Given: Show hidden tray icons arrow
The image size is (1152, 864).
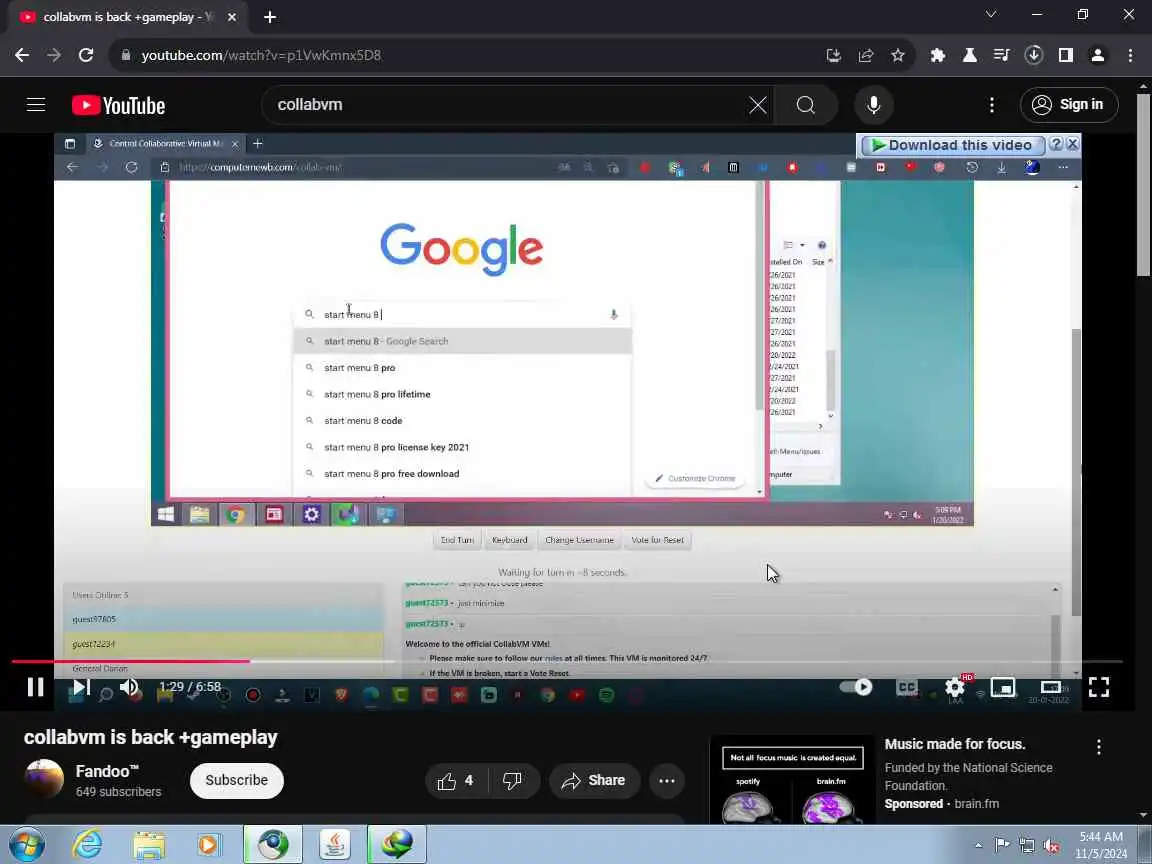Looking at the screenshot, I should pyautogui.click(x=978, y=845).
